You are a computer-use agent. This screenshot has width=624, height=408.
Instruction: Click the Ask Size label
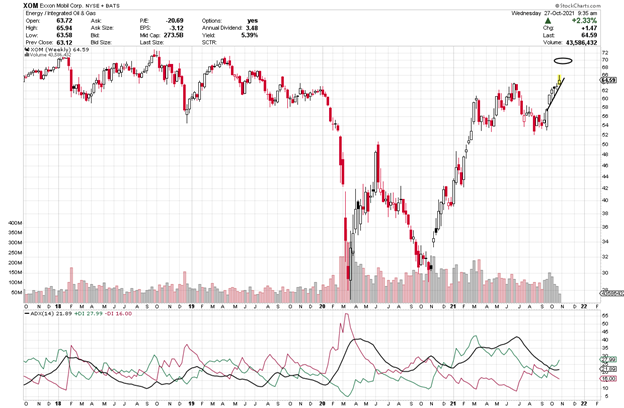pos(102,28)
